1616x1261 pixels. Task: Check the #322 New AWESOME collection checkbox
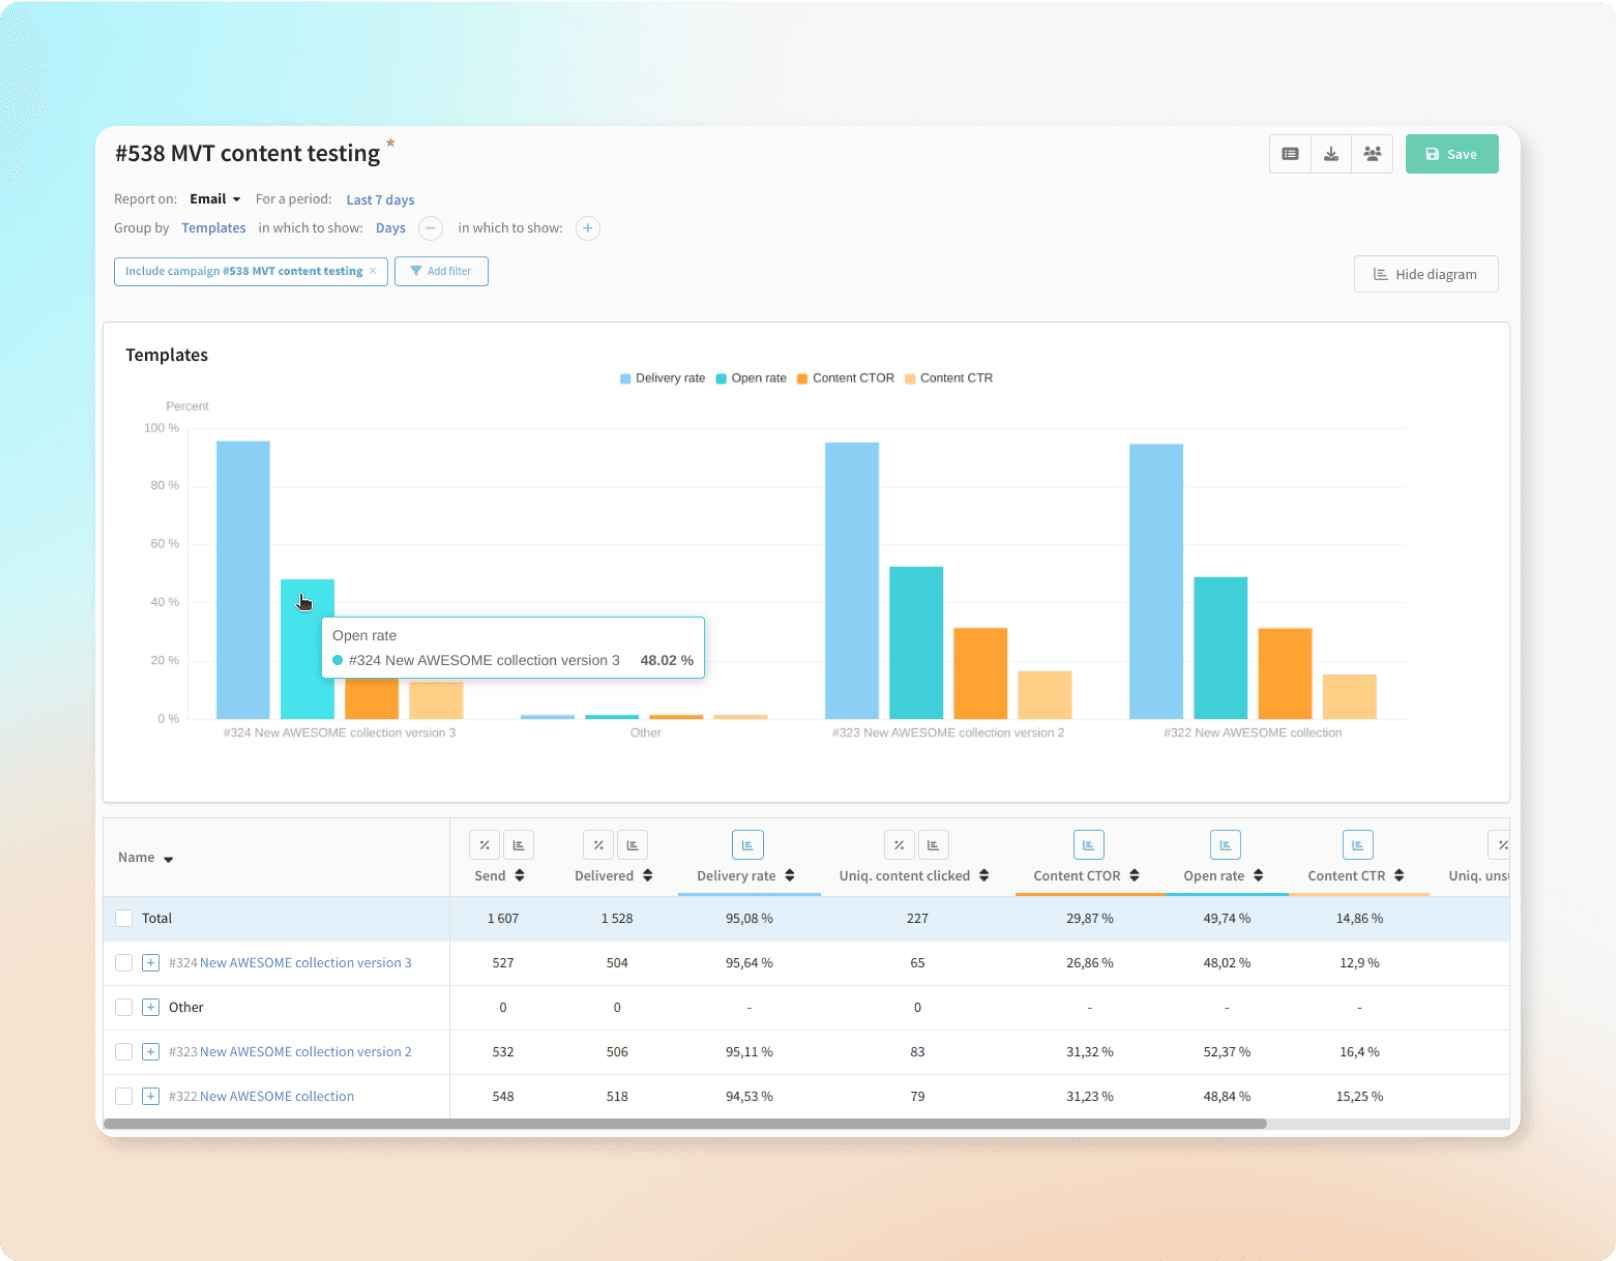(124, 1096)
